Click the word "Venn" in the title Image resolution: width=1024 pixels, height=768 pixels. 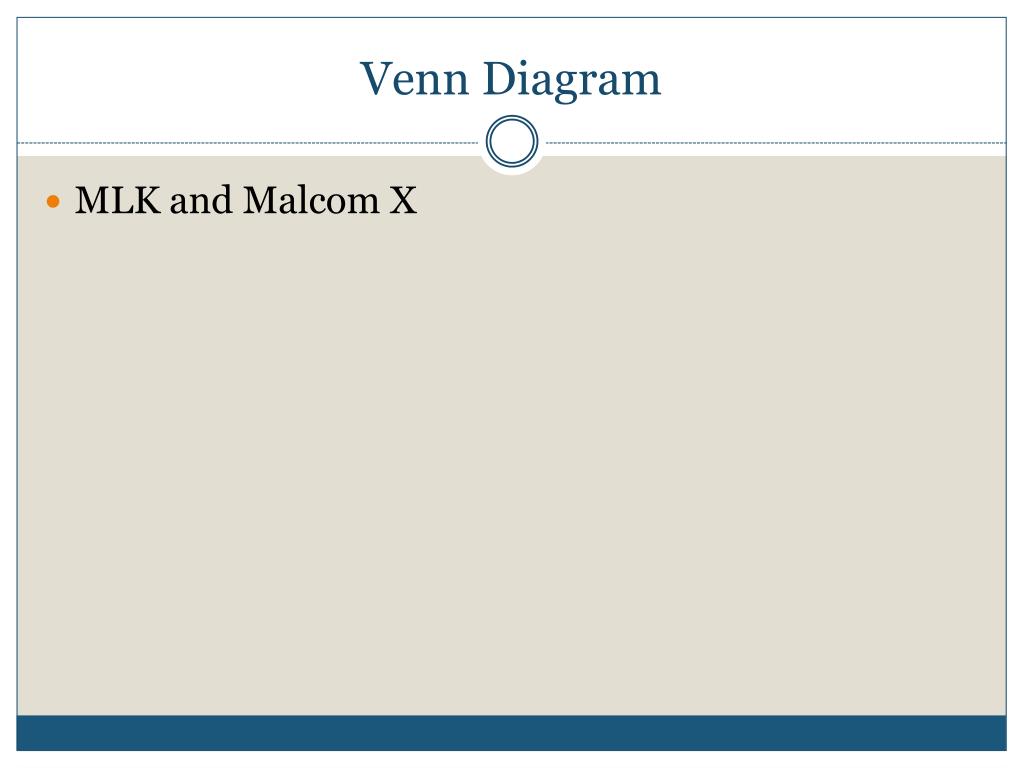(x=414, y=78)
